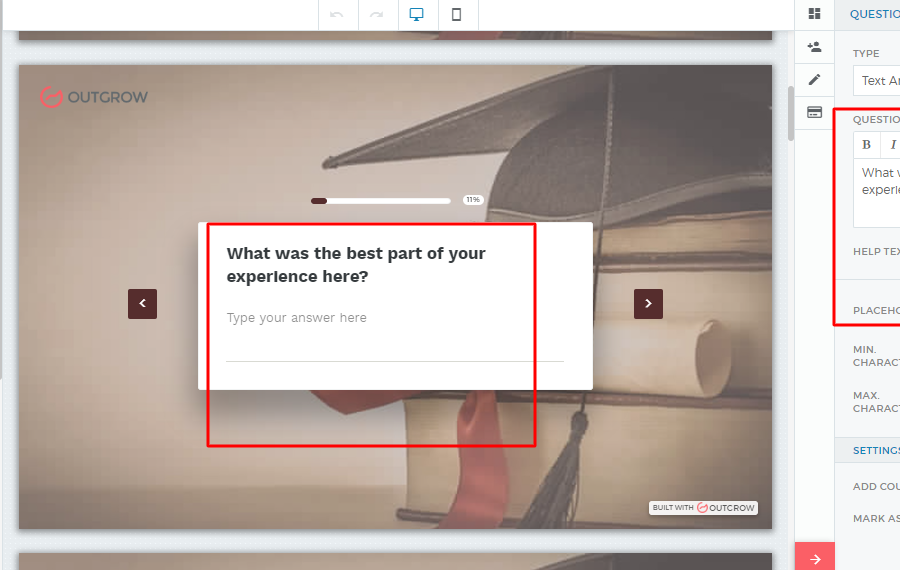Switch to desktop preview mode
This screenshot has height=570, width=900.
pos(417,15)
